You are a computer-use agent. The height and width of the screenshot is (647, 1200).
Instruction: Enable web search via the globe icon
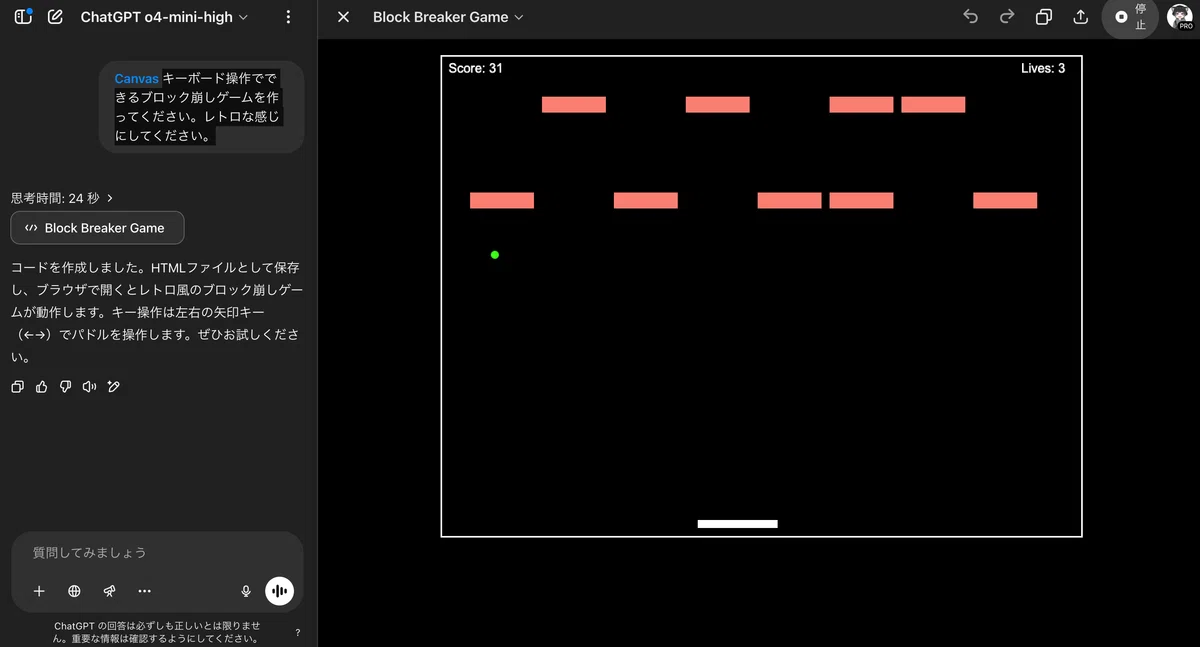[74, 591]
